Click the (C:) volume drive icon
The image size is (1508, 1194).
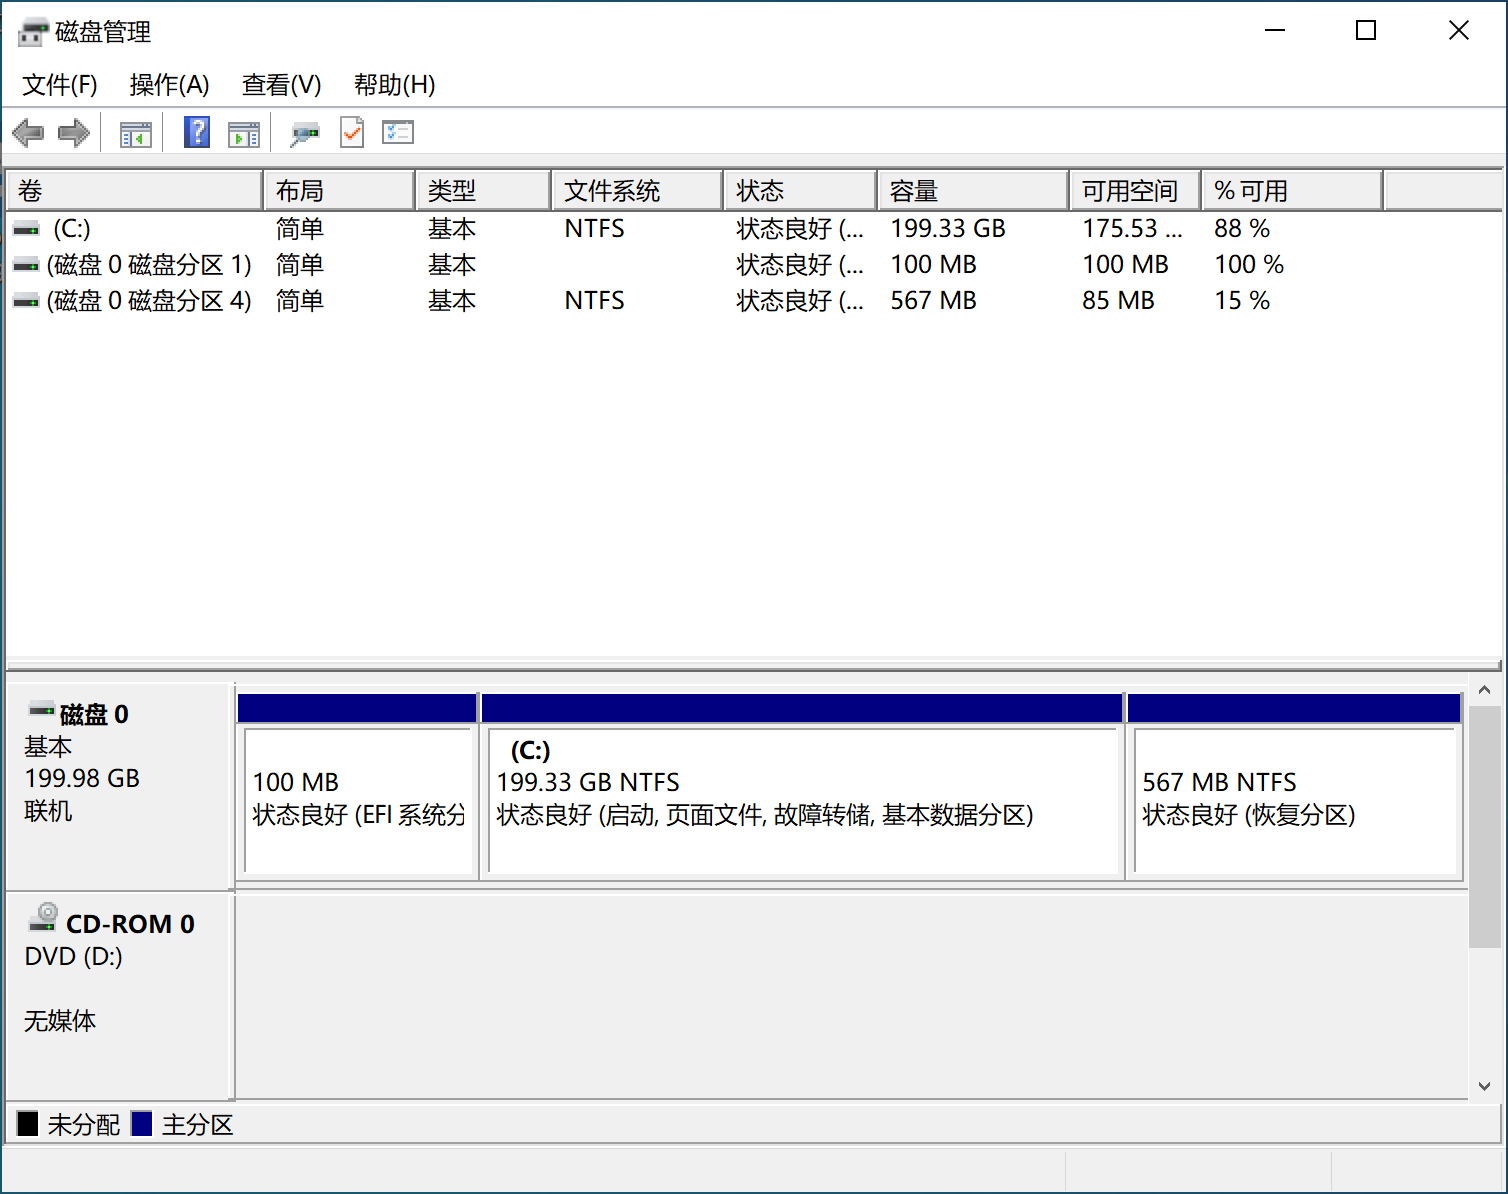point(25,228)
